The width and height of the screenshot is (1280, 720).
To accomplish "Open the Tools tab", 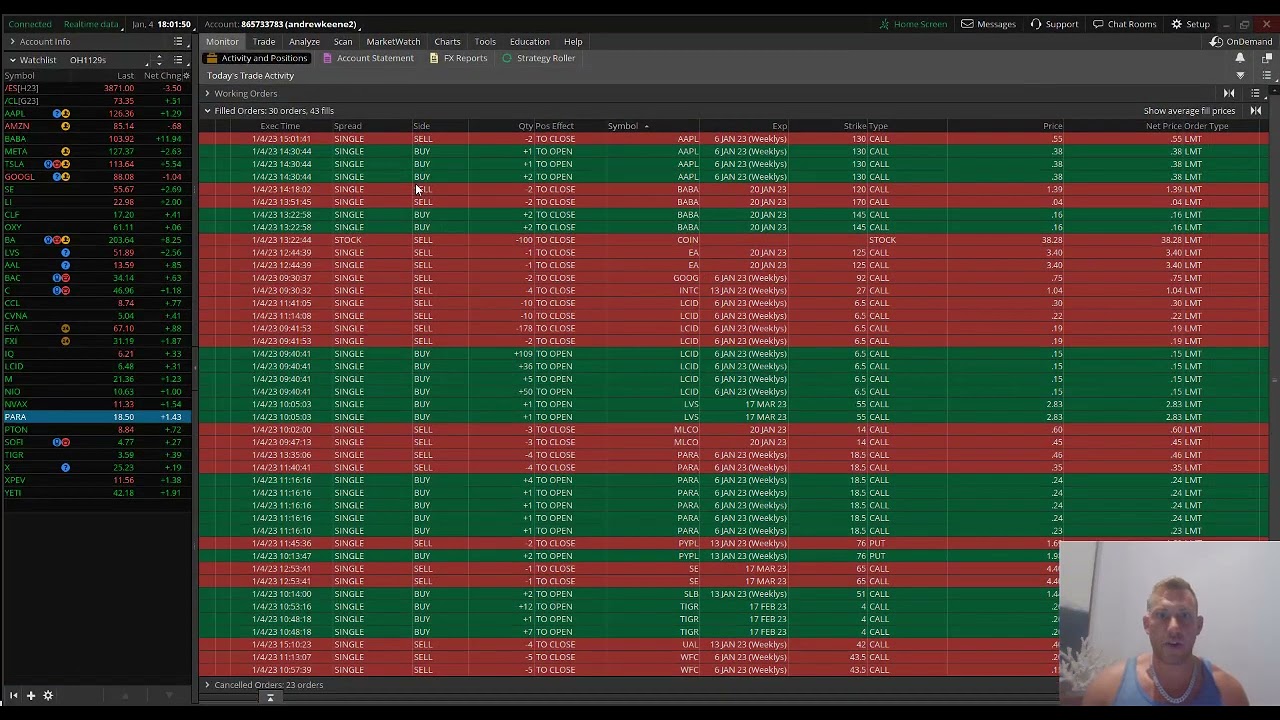I will pyautogui.click(x=485, y=42).
